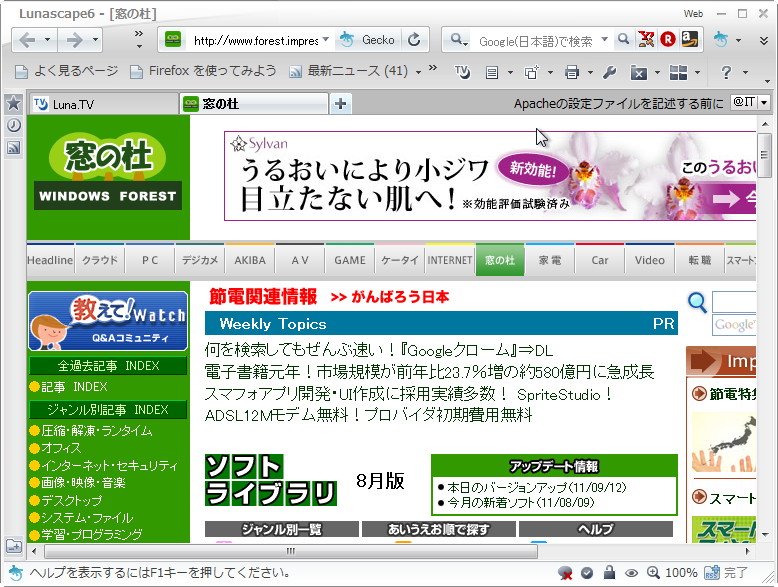This screenshot has width=778, height=587.
Task: Open the Luna TV toolbar icon
Action: coord(462,73)
